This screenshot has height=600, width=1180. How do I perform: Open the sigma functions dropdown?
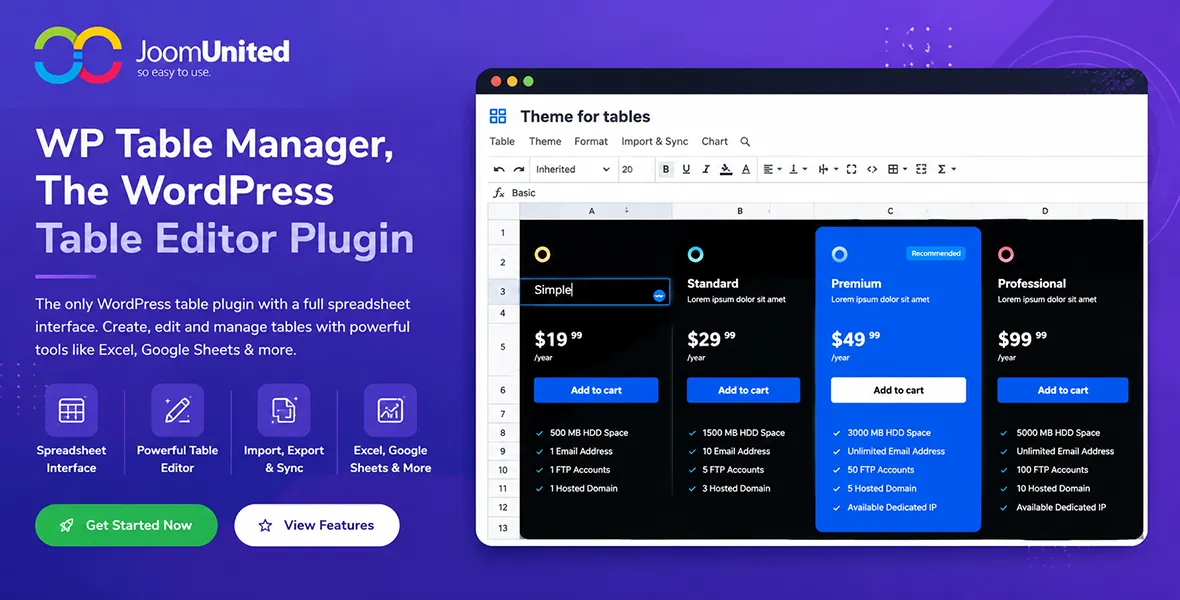[x=947, y=169]
